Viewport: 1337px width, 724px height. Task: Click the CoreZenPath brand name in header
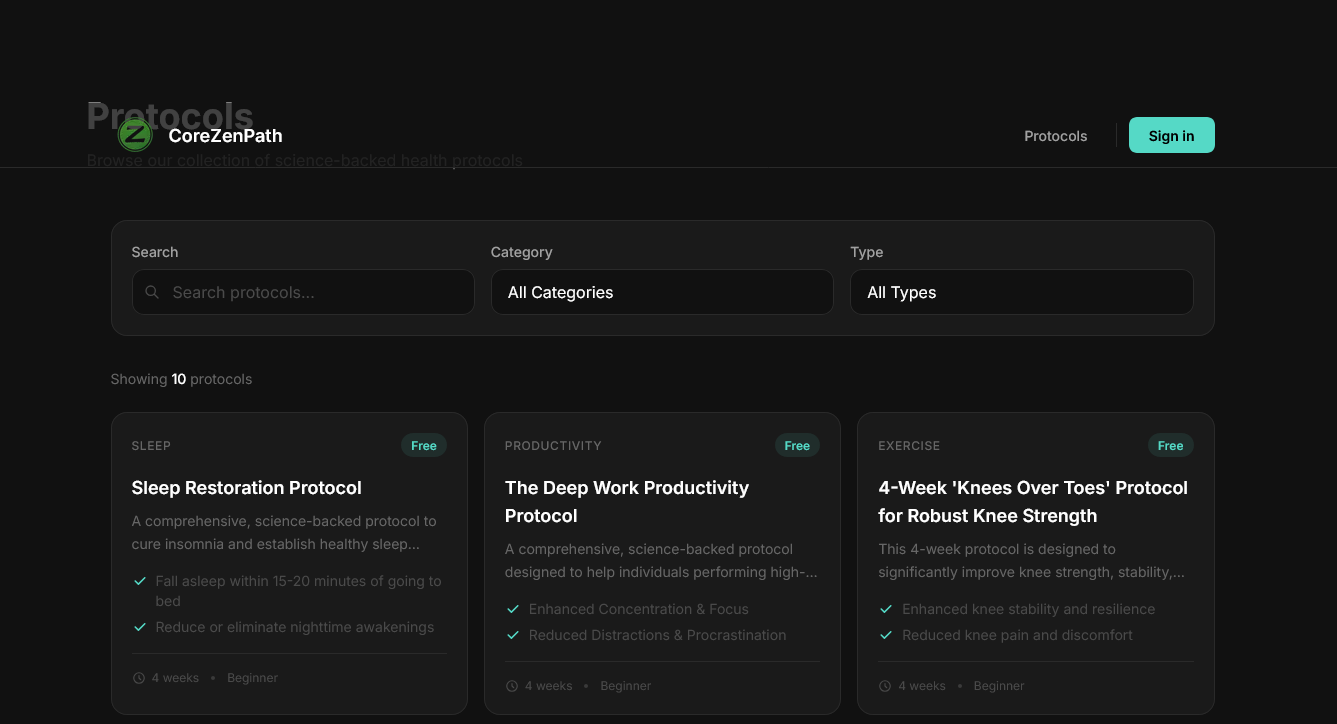click(x=225, y=135)
